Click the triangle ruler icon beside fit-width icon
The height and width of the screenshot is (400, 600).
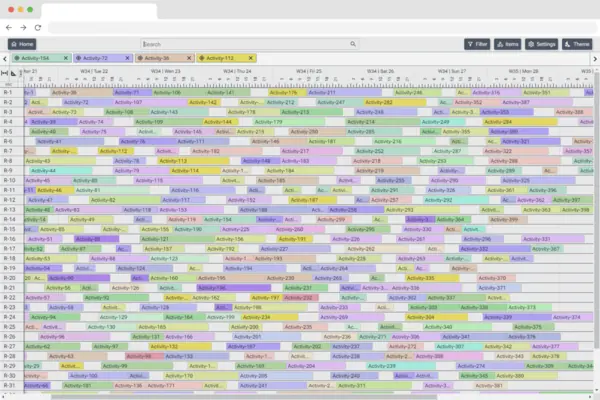click(13, 73)
